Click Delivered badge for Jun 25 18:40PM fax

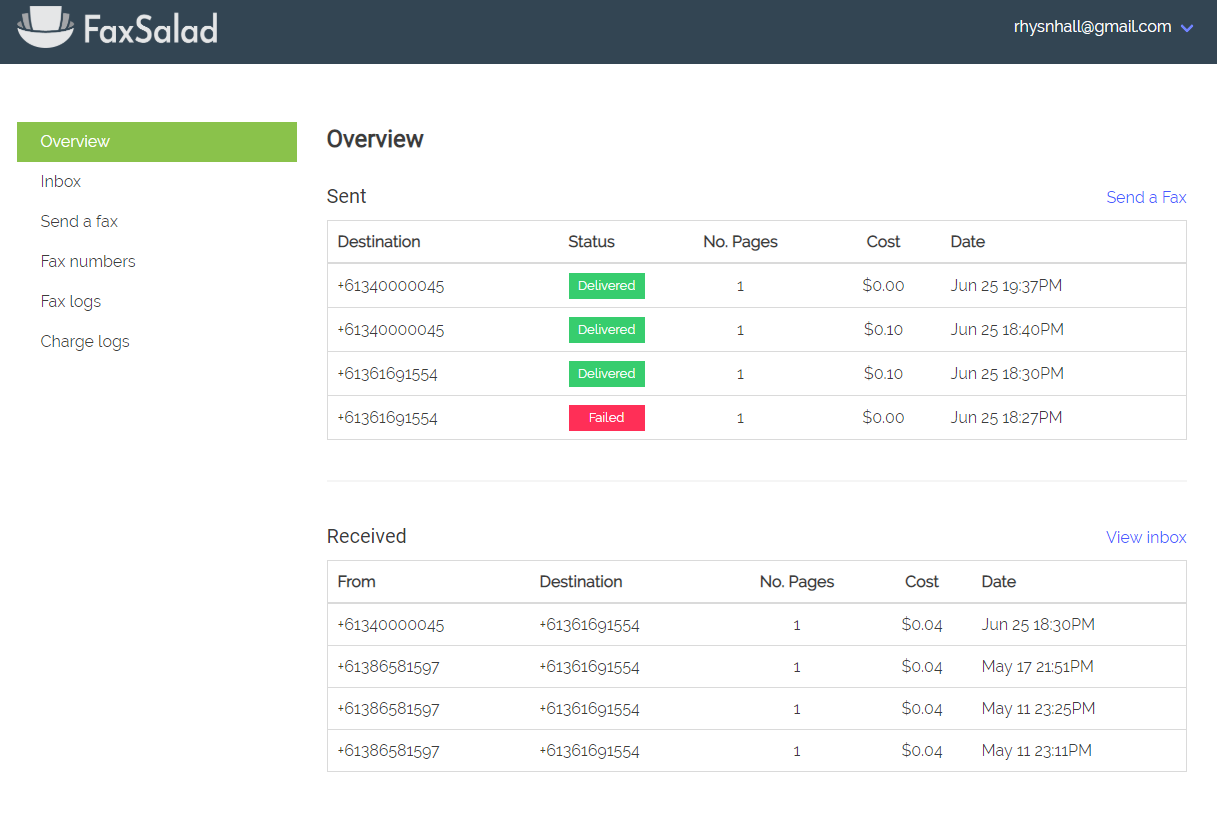point(607,330)
